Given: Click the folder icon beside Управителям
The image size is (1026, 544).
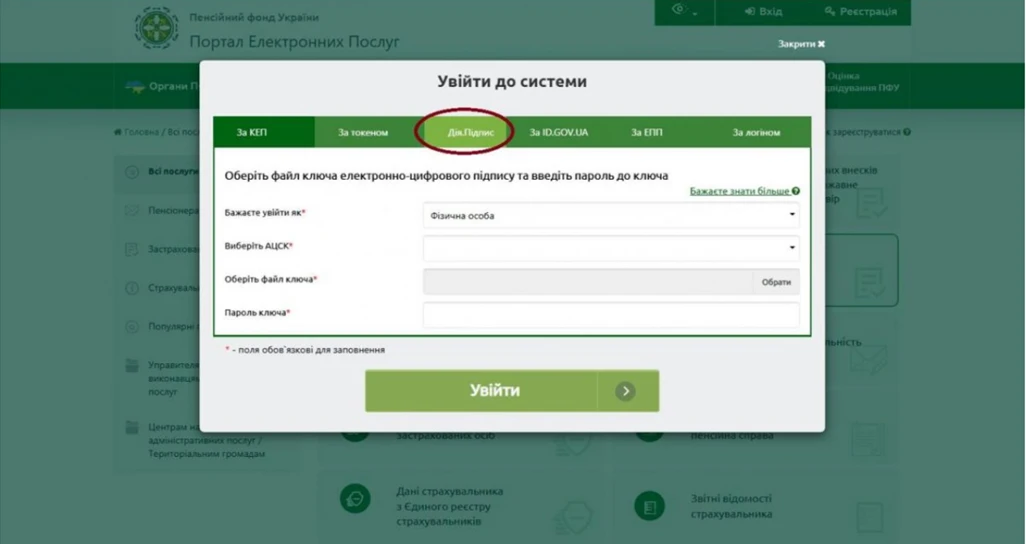Looking at the screenshot, I should [x=132, y=365].
